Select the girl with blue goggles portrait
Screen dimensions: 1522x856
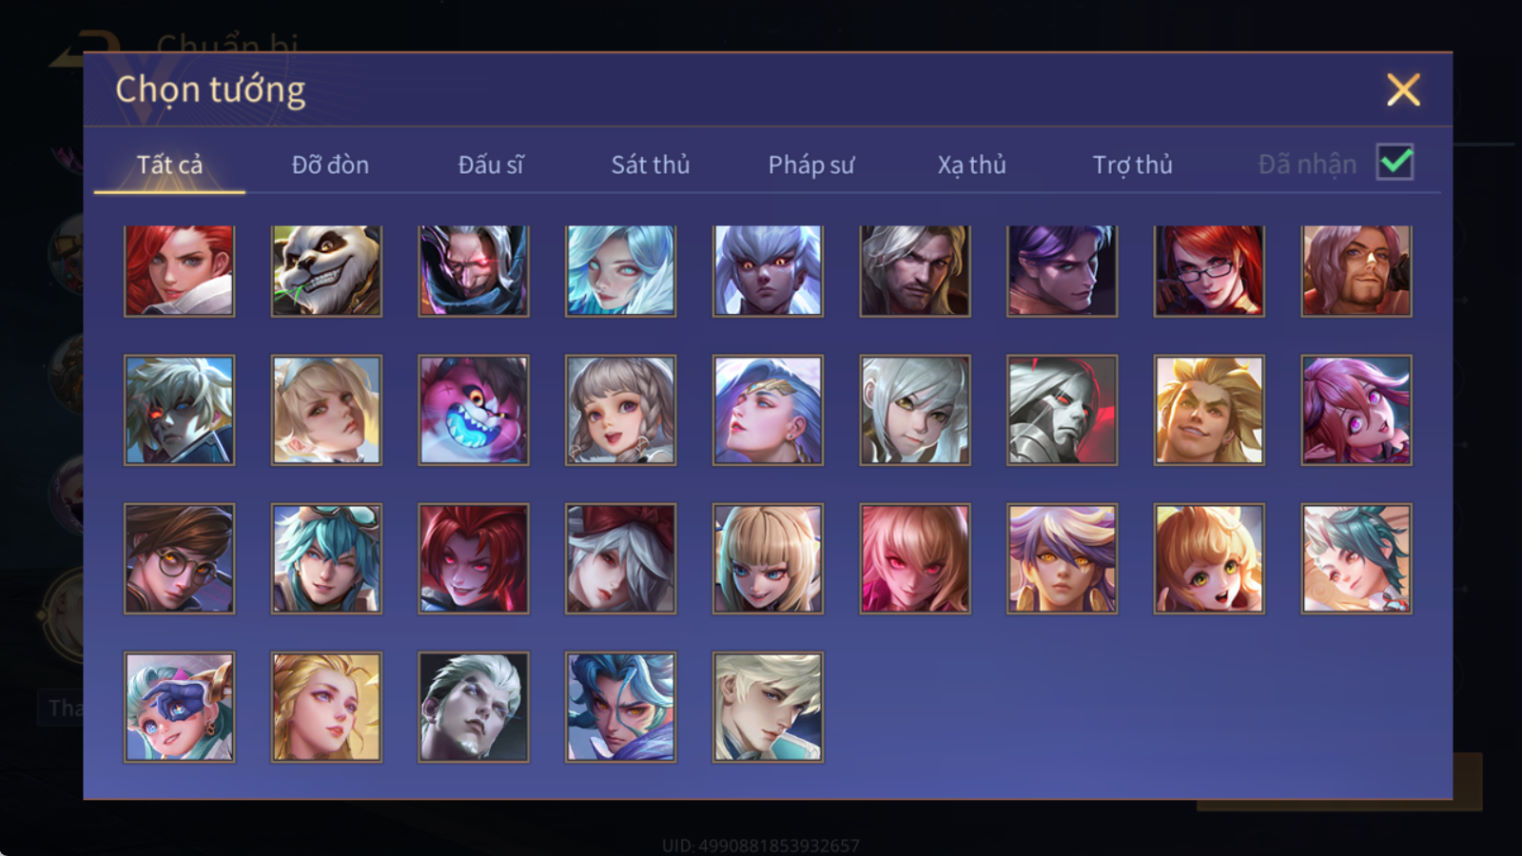[179, 707]
